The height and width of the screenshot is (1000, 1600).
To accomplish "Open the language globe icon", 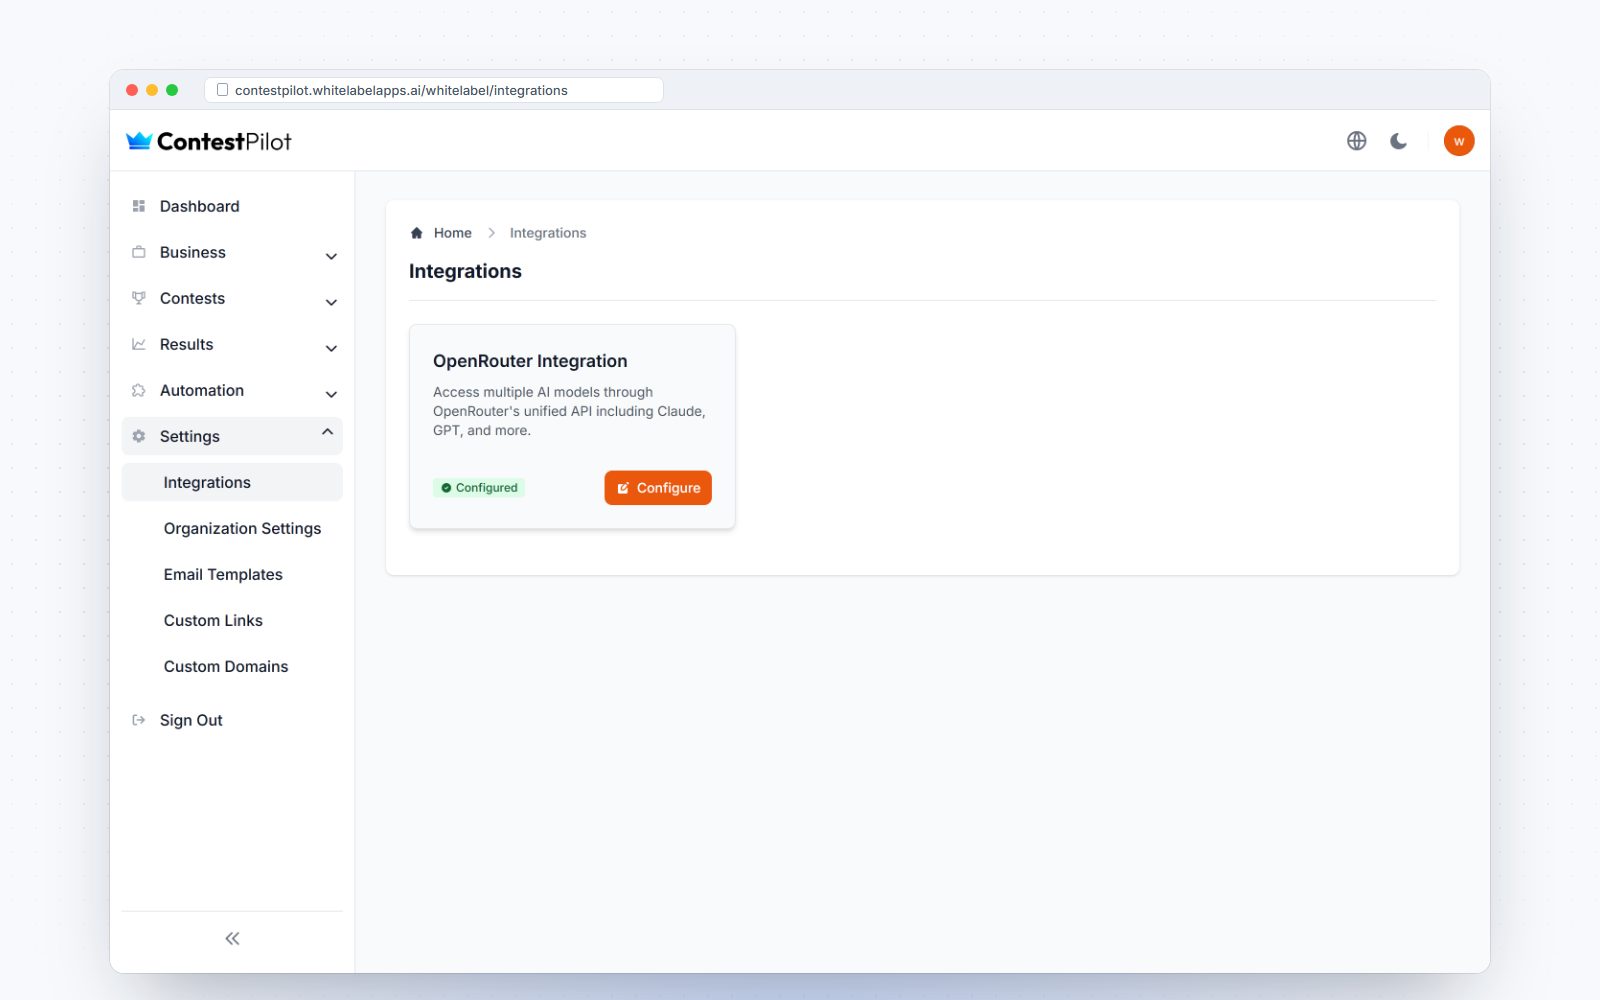I will [x=1356, y=141].
